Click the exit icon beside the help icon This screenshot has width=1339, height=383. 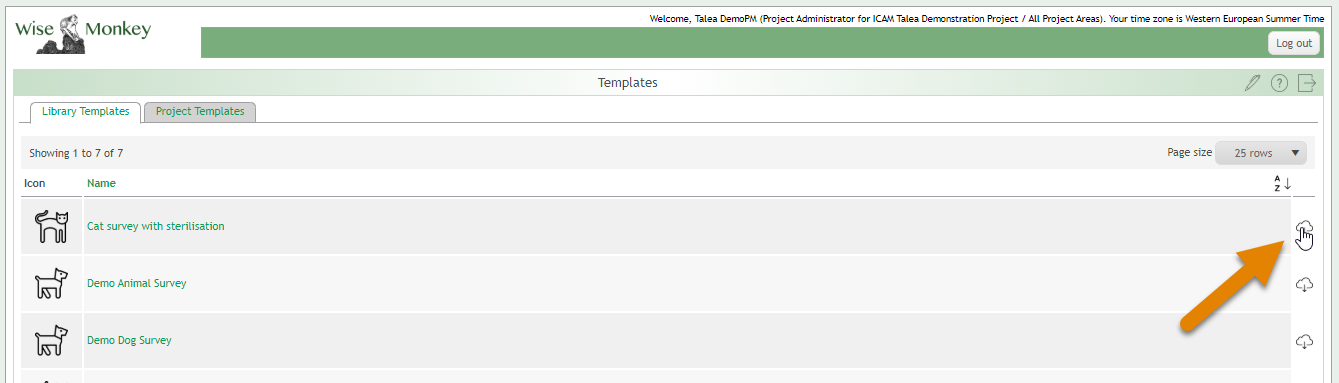click(x=1306, y=83)
